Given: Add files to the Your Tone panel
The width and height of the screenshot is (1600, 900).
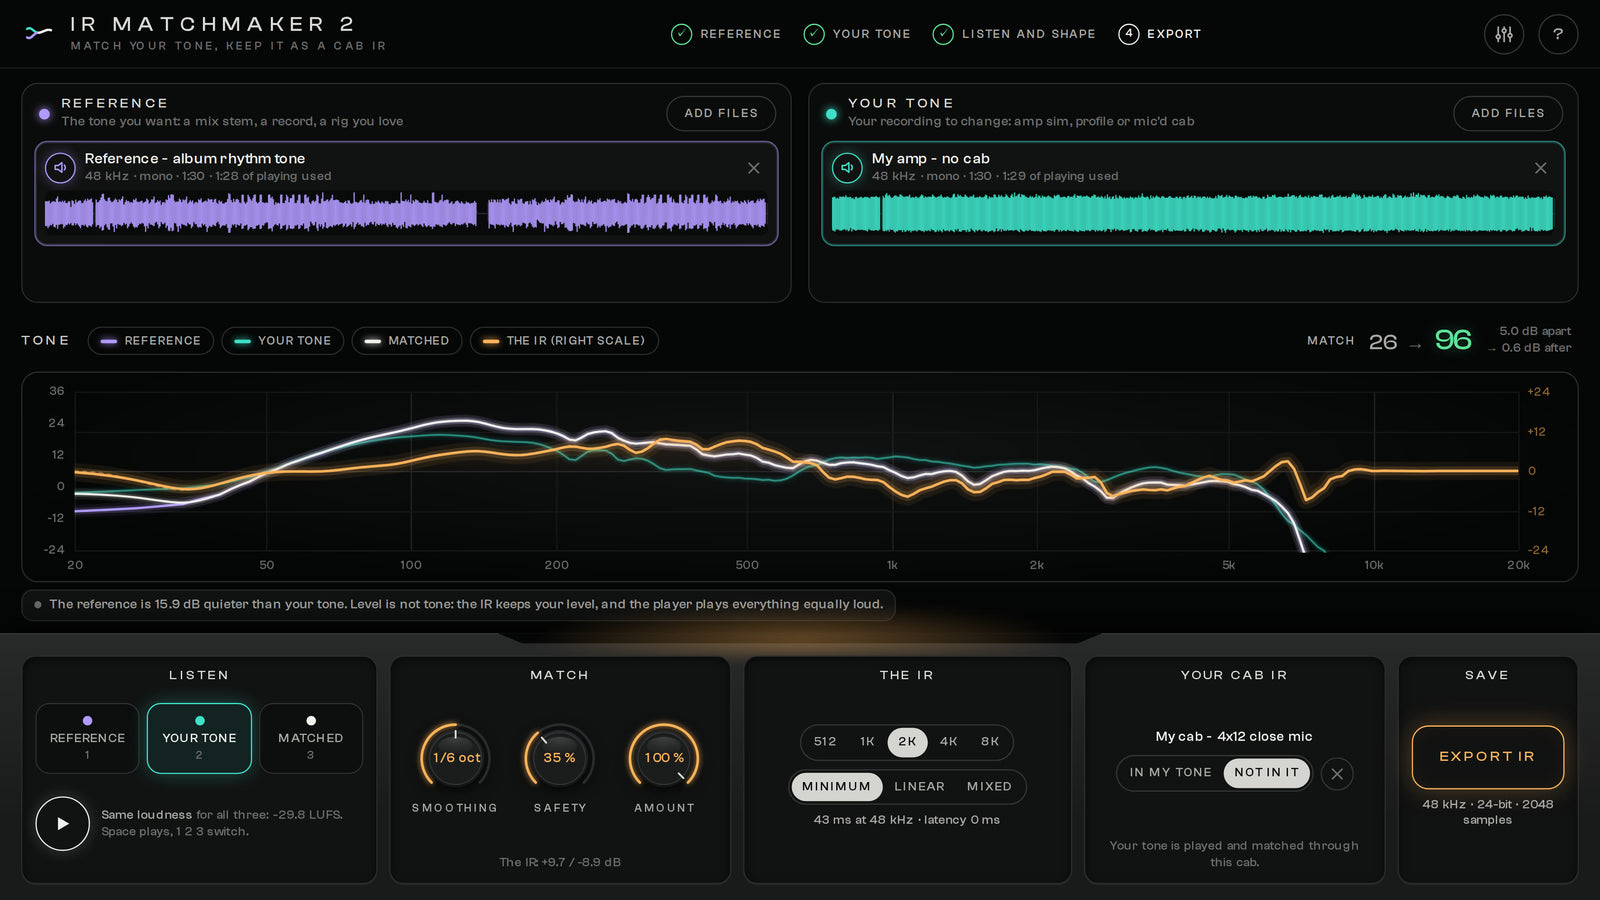Looking at the screenshot, I should pos(1508,113).
